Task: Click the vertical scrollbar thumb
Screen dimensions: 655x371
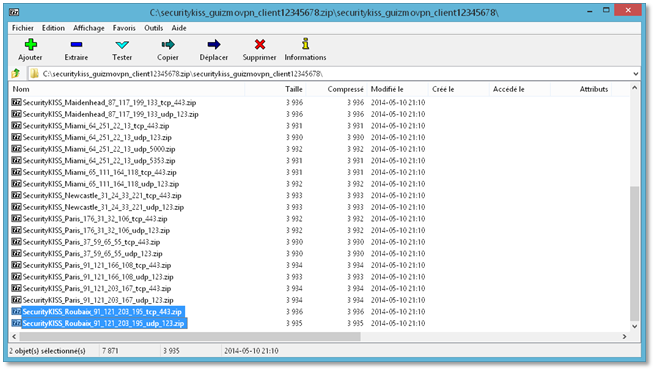Action: [635, 253]
